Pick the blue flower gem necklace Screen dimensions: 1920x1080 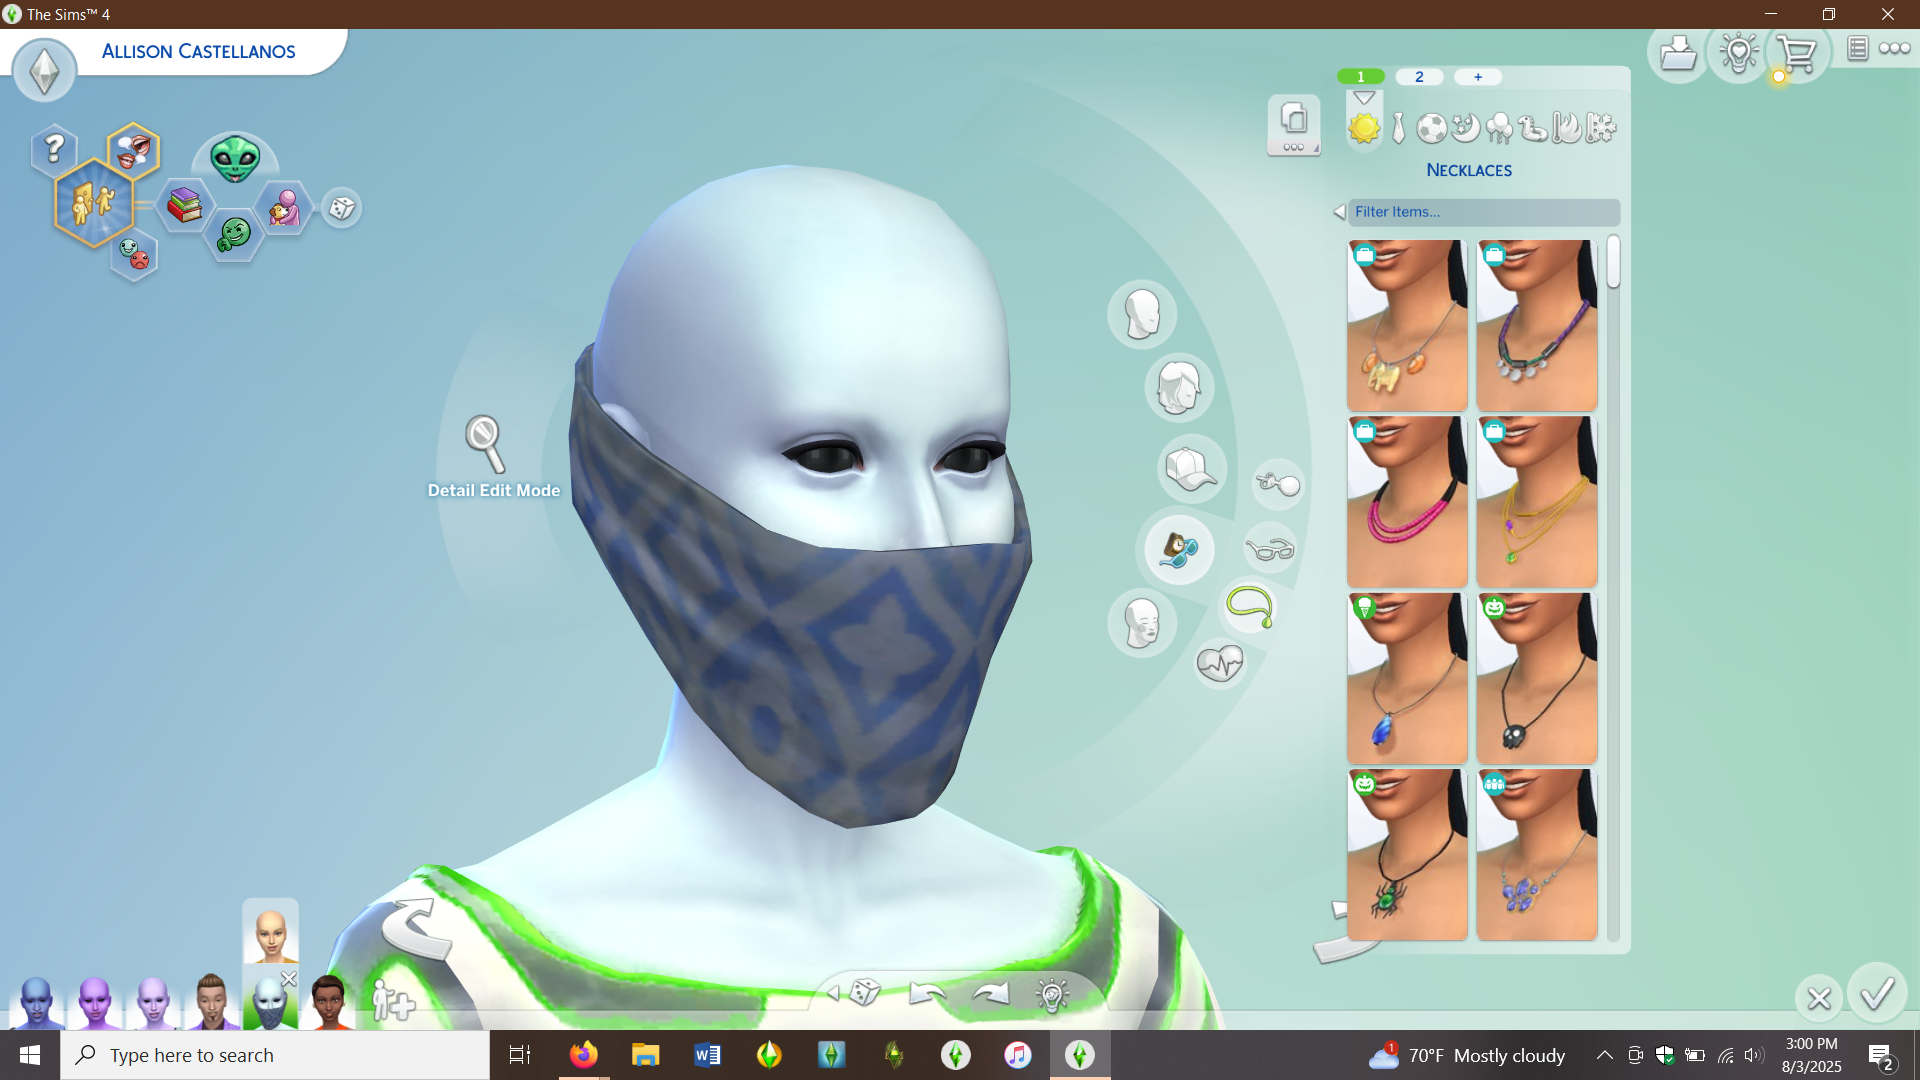coord(1537,855)
